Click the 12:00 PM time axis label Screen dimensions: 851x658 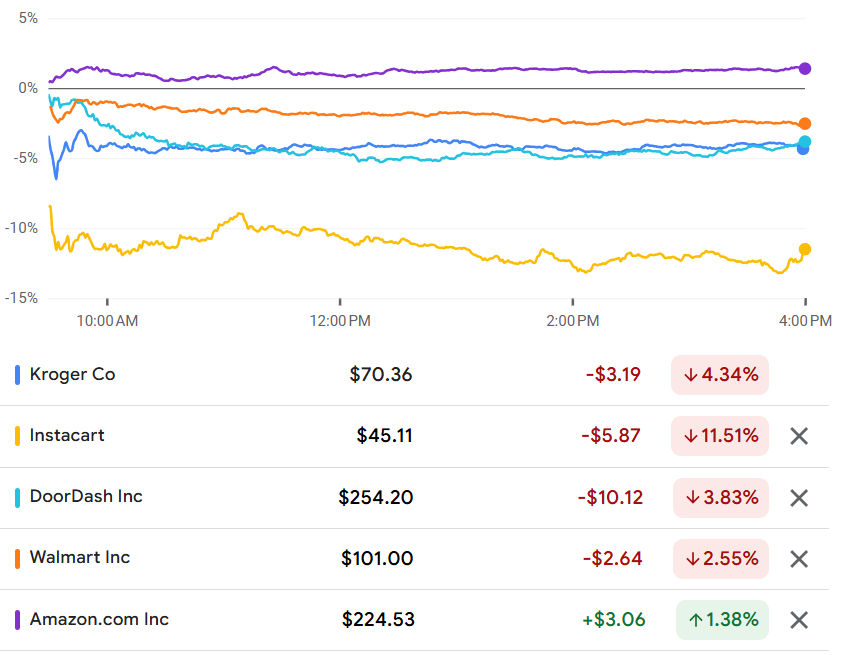[340, 321]
